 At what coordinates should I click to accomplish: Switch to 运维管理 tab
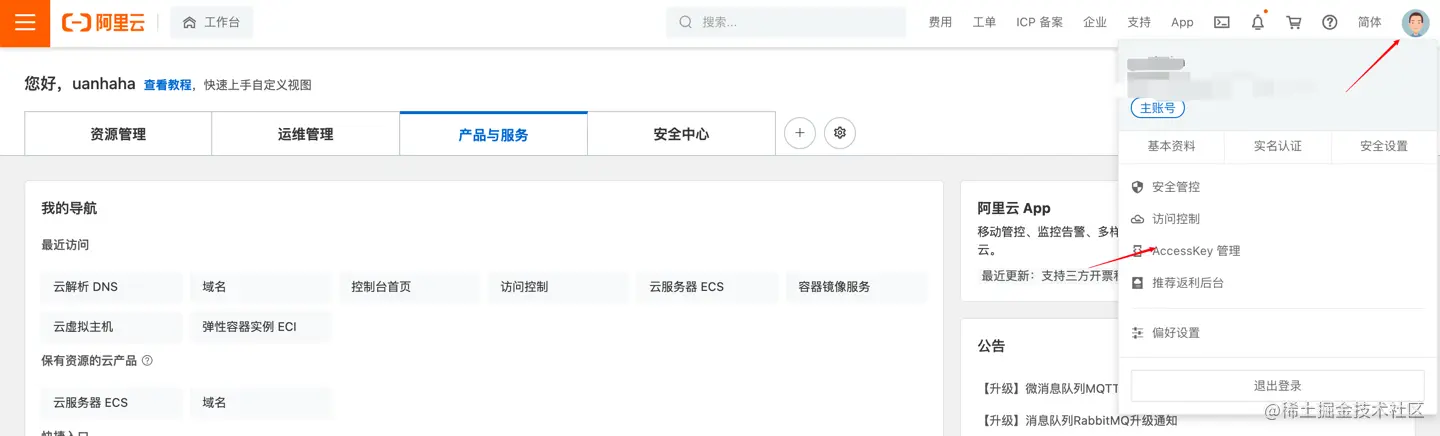[x=306, y=134]
